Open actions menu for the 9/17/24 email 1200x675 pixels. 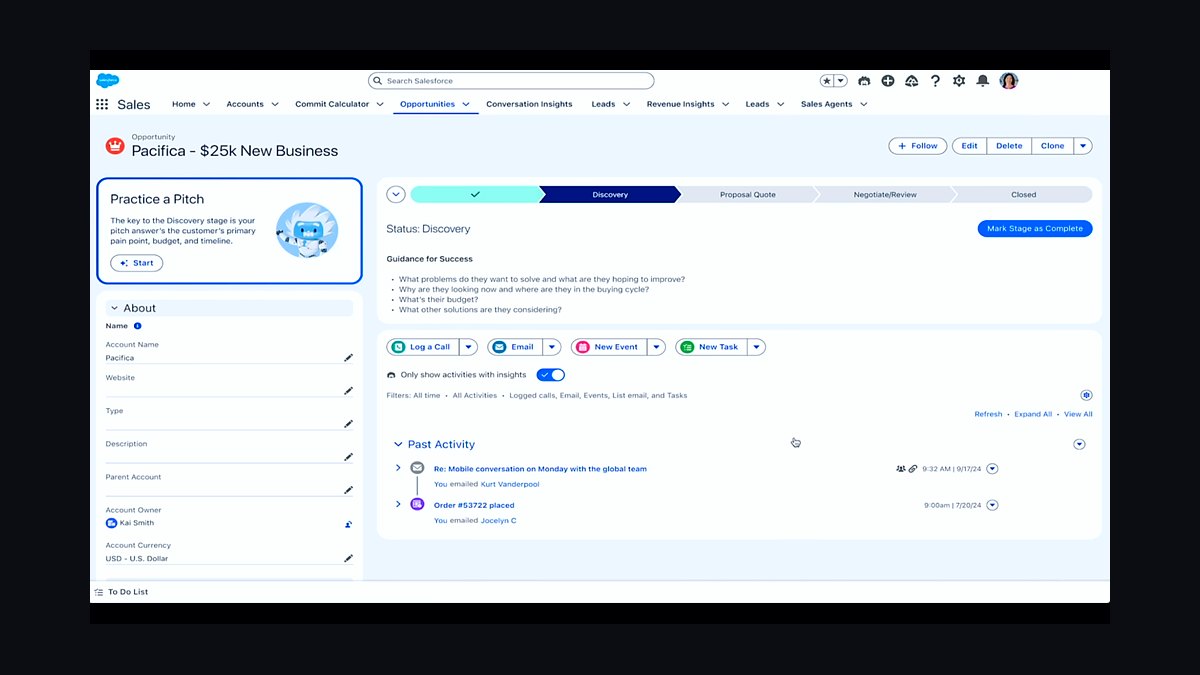(992, 468)
